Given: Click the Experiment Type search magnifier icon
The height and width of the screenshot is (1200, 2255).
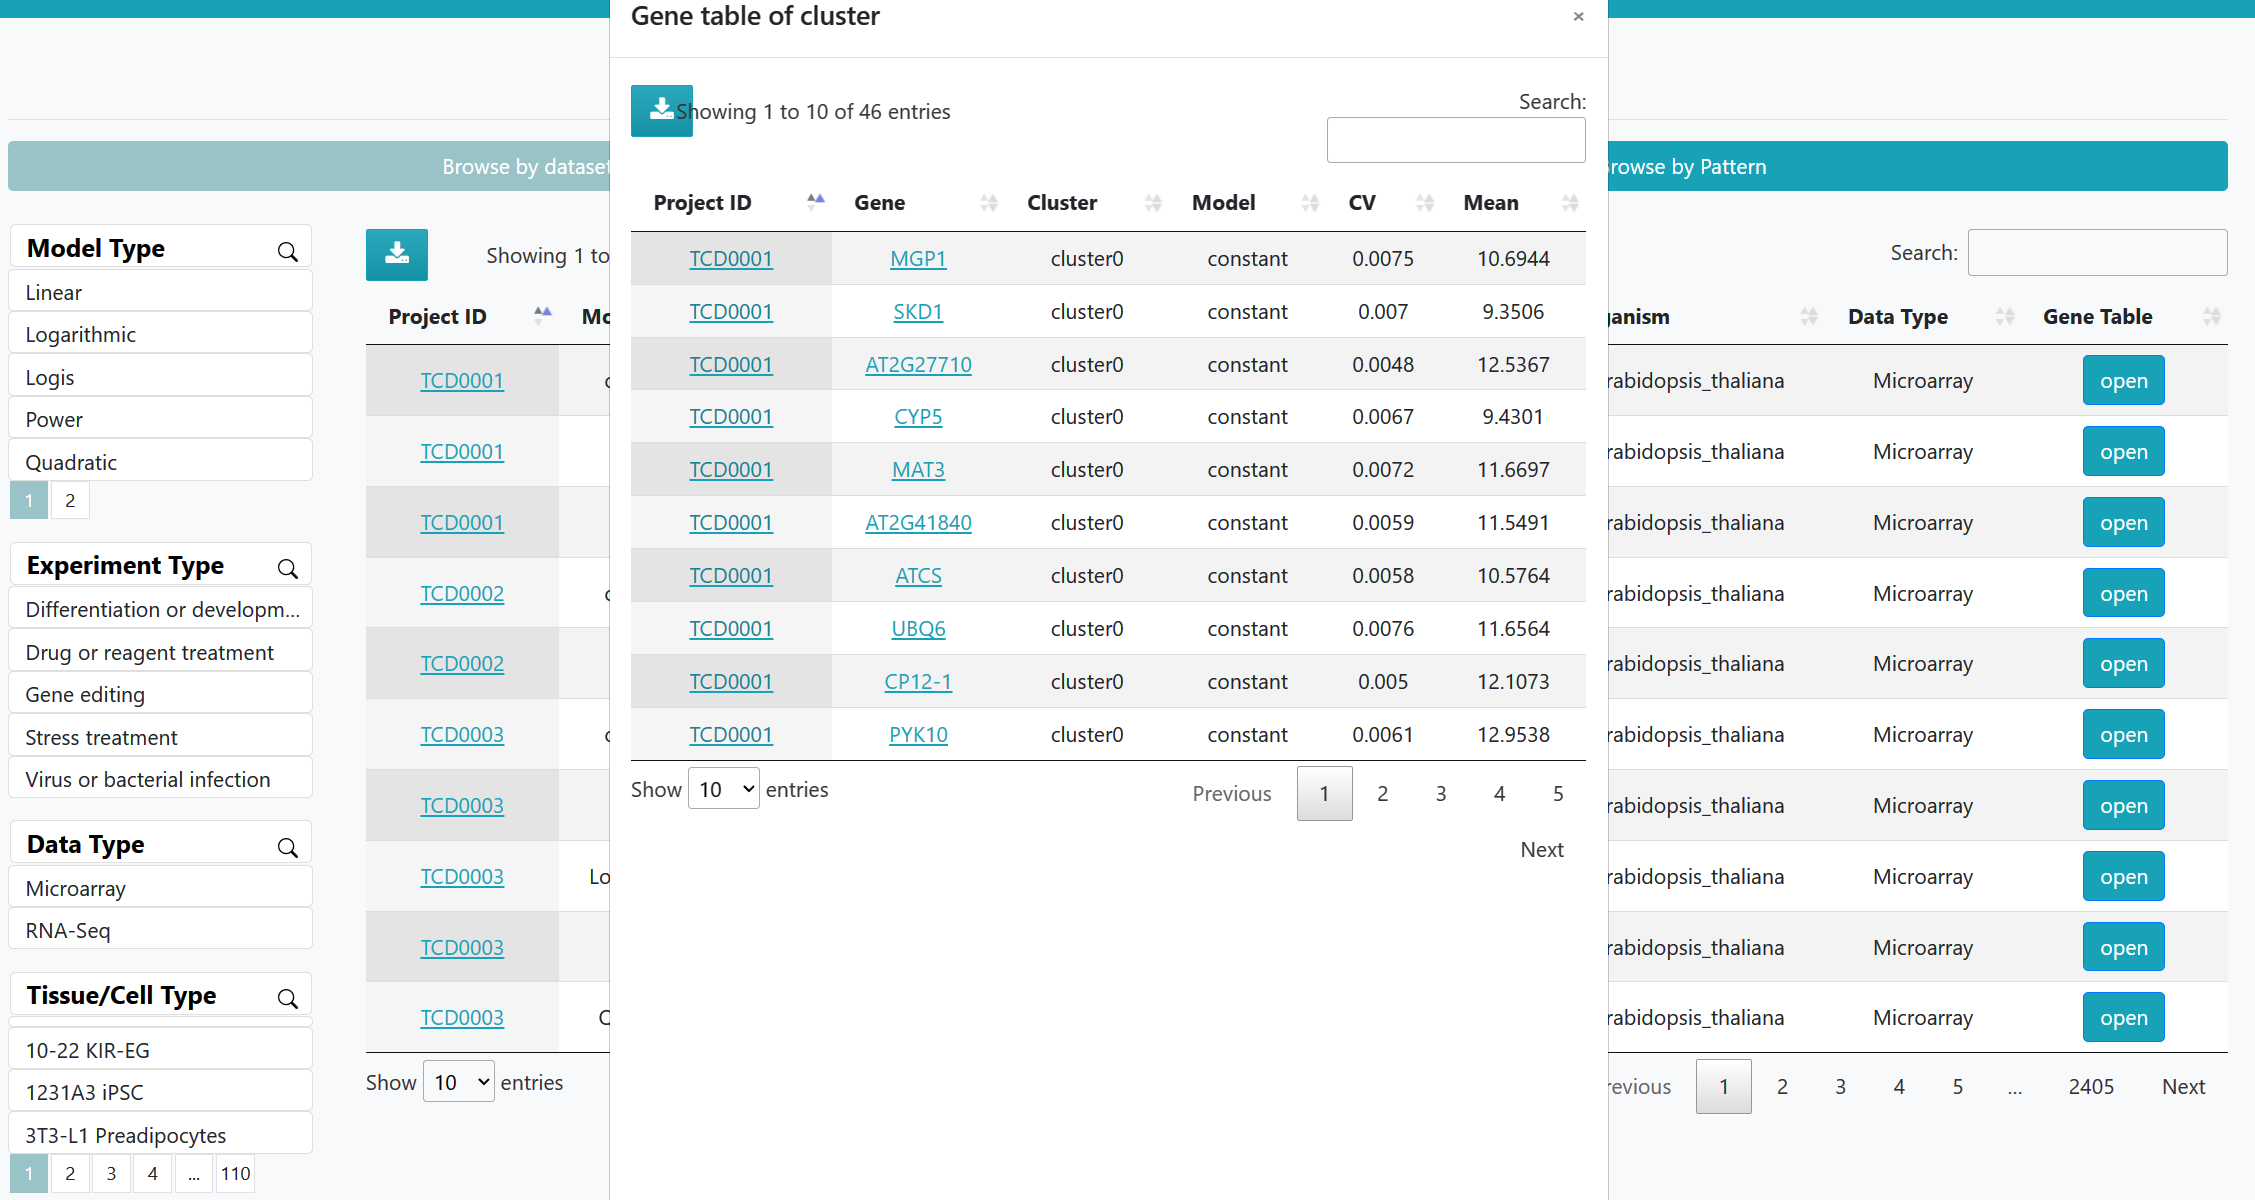Looking at the screenshot, I should pos(288,569).
